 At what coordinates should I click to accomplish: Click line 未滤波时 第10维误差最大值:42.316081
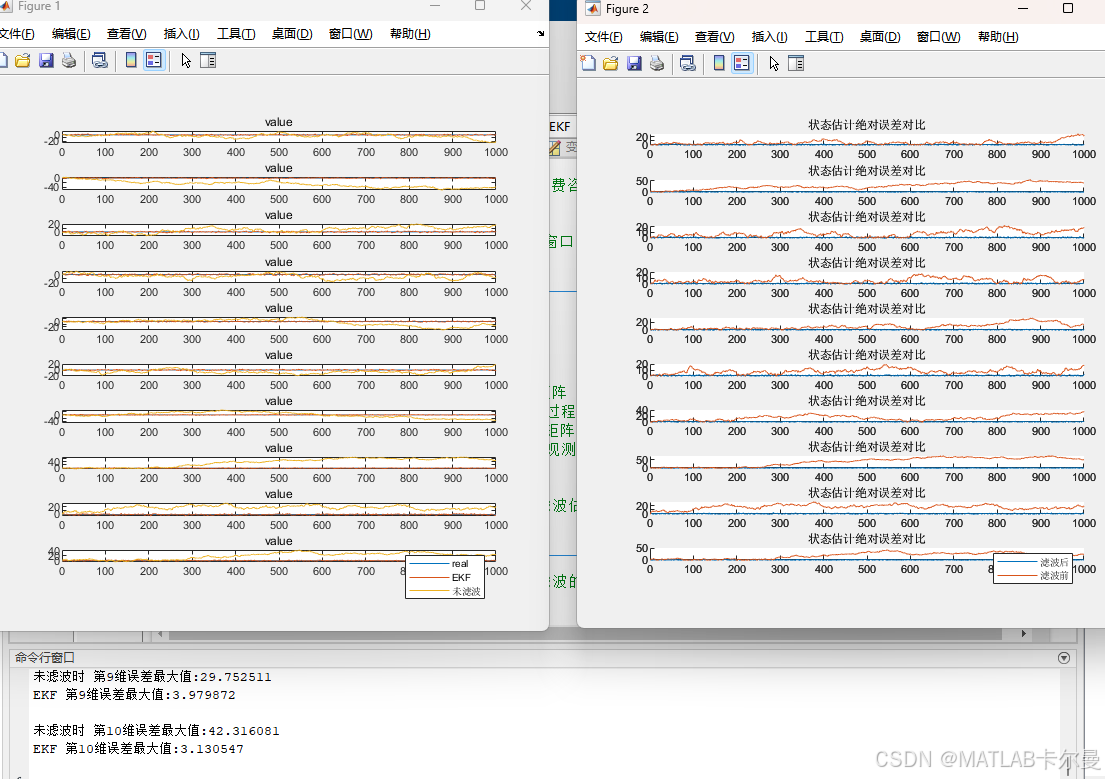(x=156, y=731)
